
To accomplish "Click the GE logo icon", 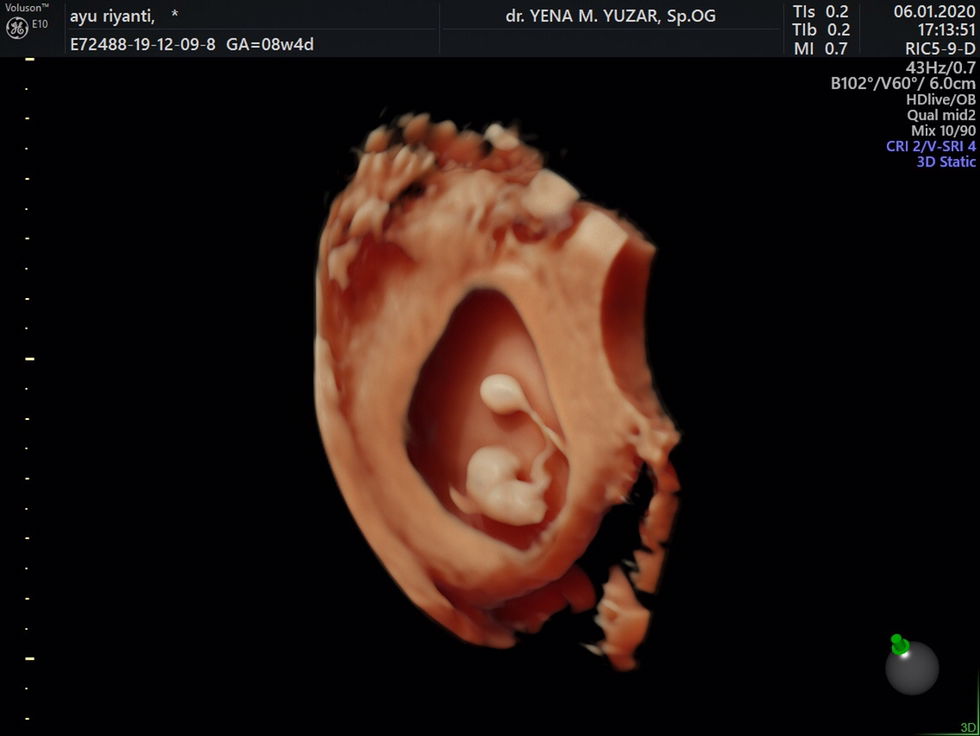I will tap(17, 28).
